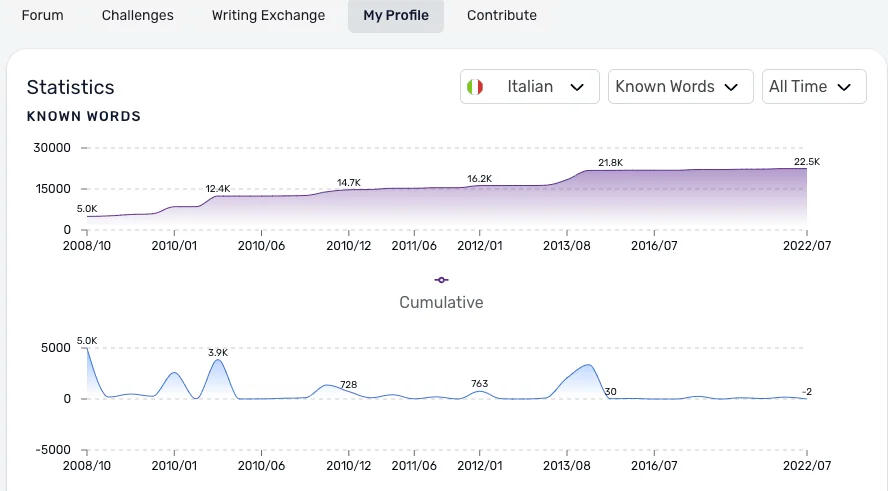Click the 16.2K data point label
The height and width of the screenshot is (491, 888).
479,179
